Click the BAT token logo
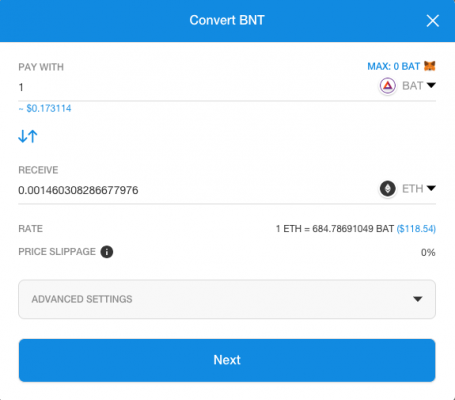The image size is (455, 400). pos(388,86)
